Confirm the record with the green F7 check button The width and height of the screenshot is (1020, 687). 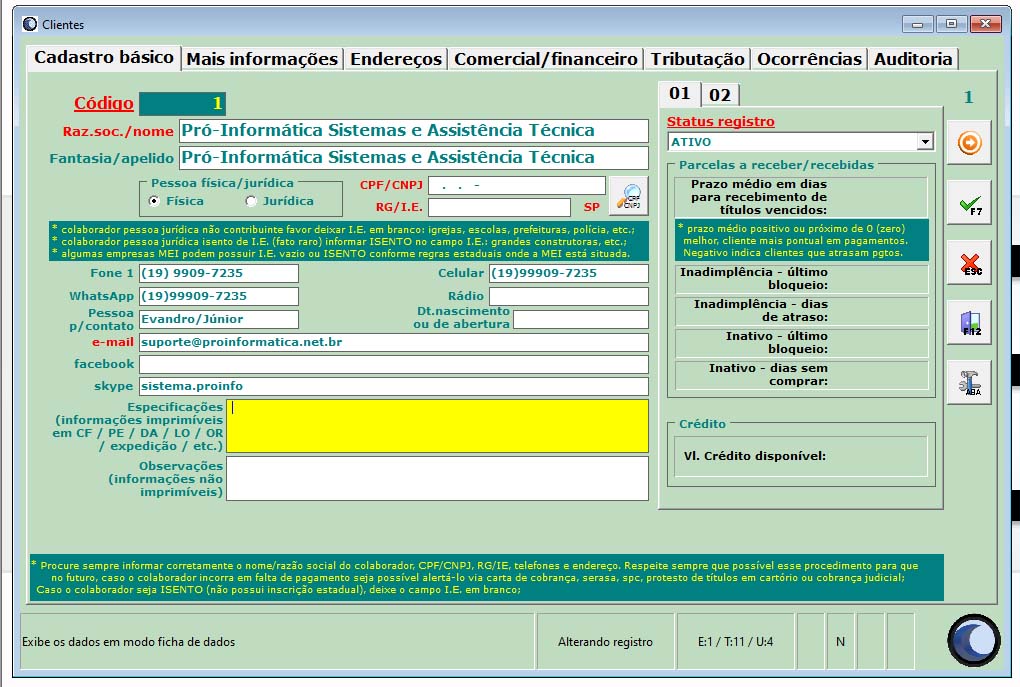click(x=969, y=202)
